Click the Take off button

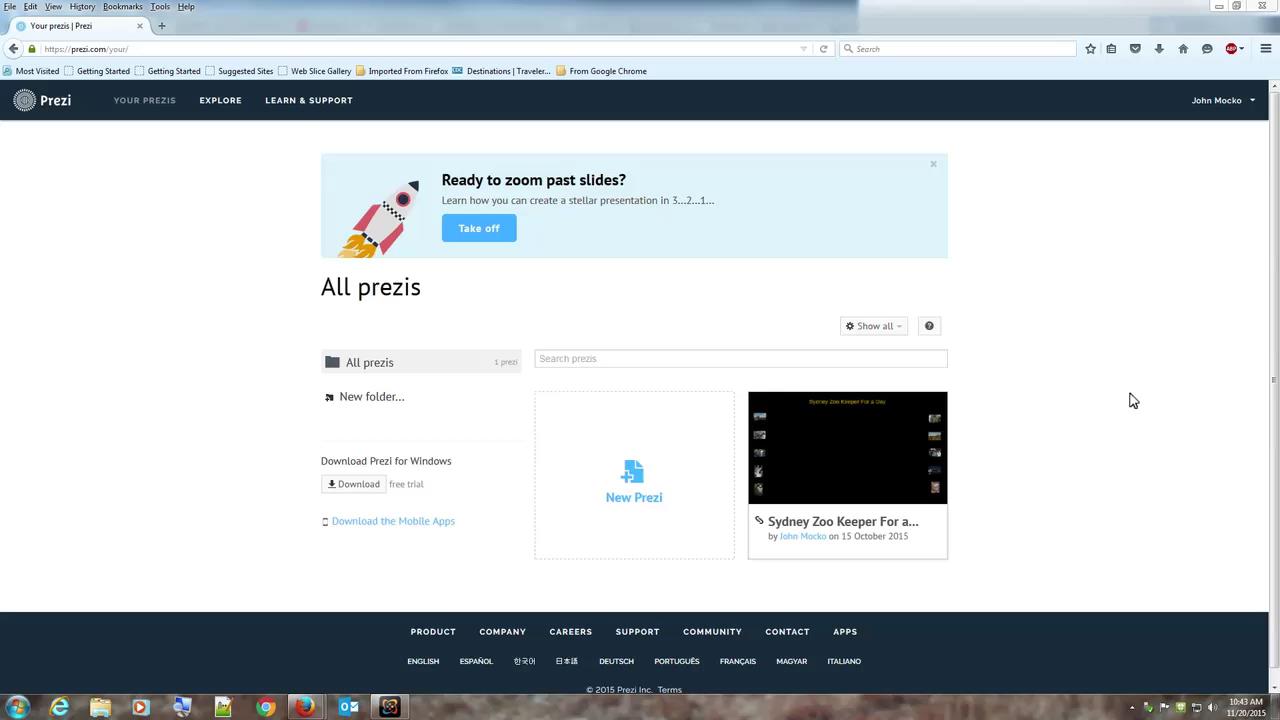pos(479,228)
